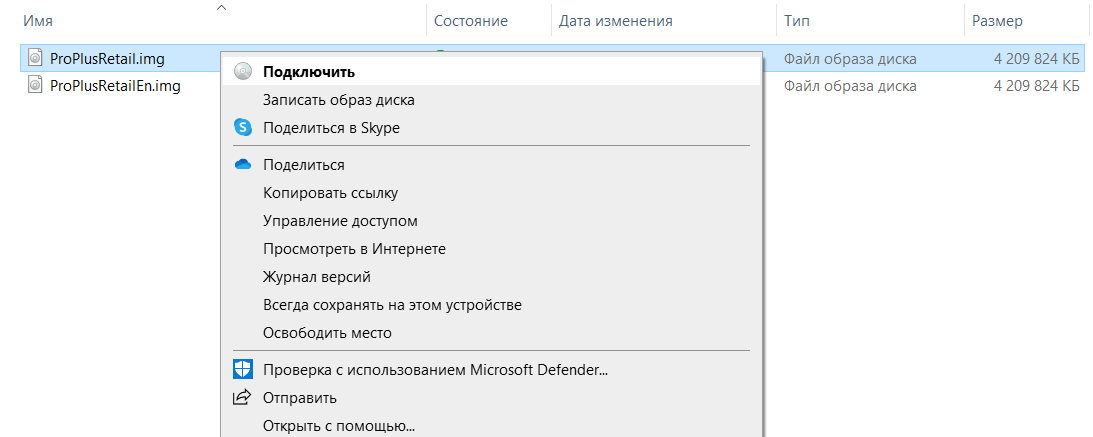This screenshot has height=437, width=1093.
Task: Open the Открыть с помощью... item
Action: [338, 426]
